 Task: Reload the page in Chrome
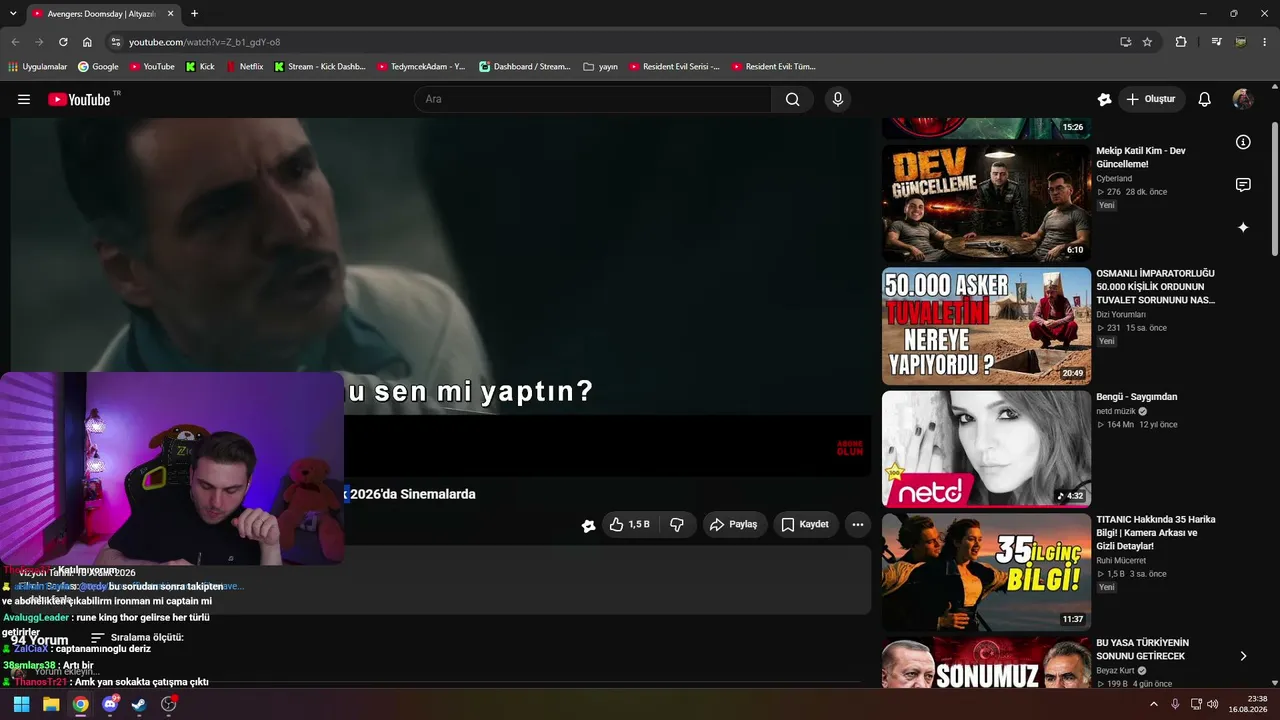click(x=63, y=42)
